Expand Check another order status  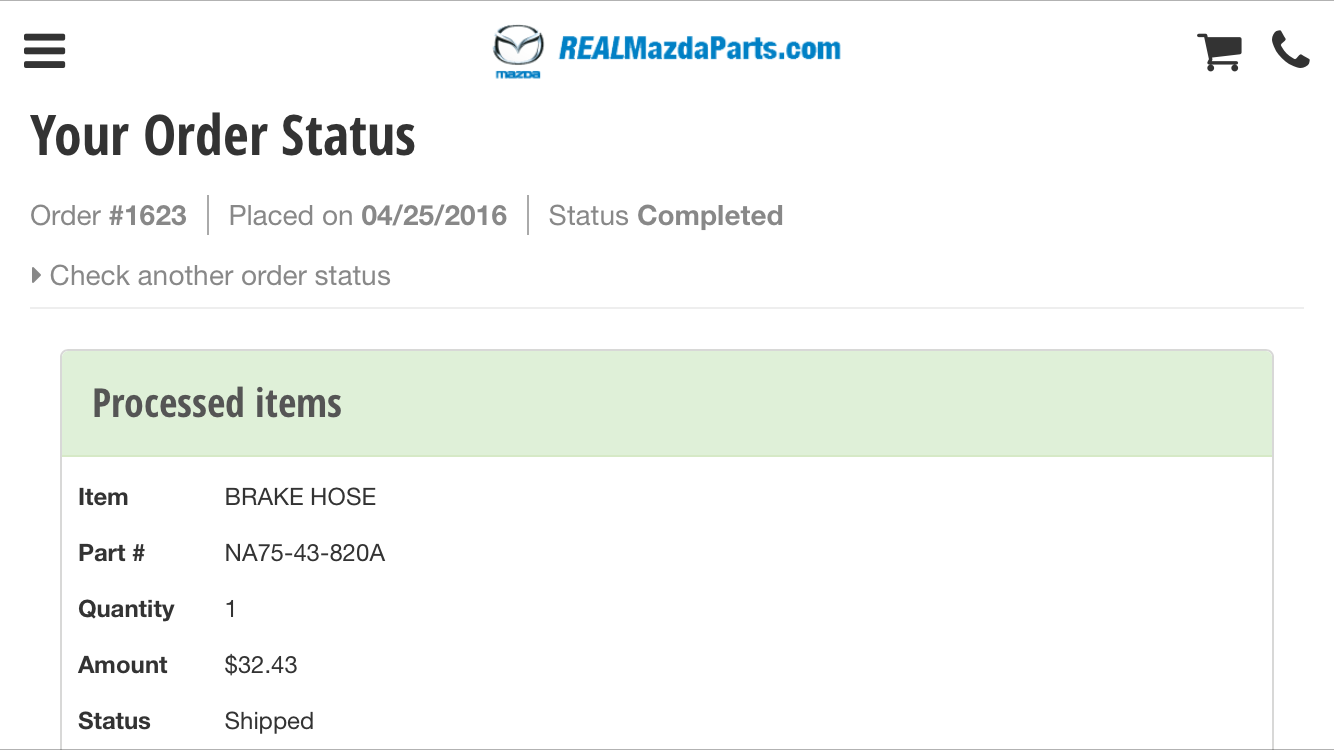click(220, 276)
